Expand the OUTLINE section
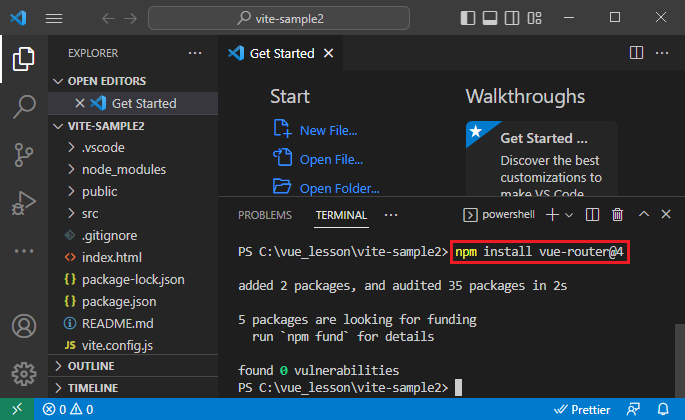This screenshot has width=685, height=420. coord(133,366)
